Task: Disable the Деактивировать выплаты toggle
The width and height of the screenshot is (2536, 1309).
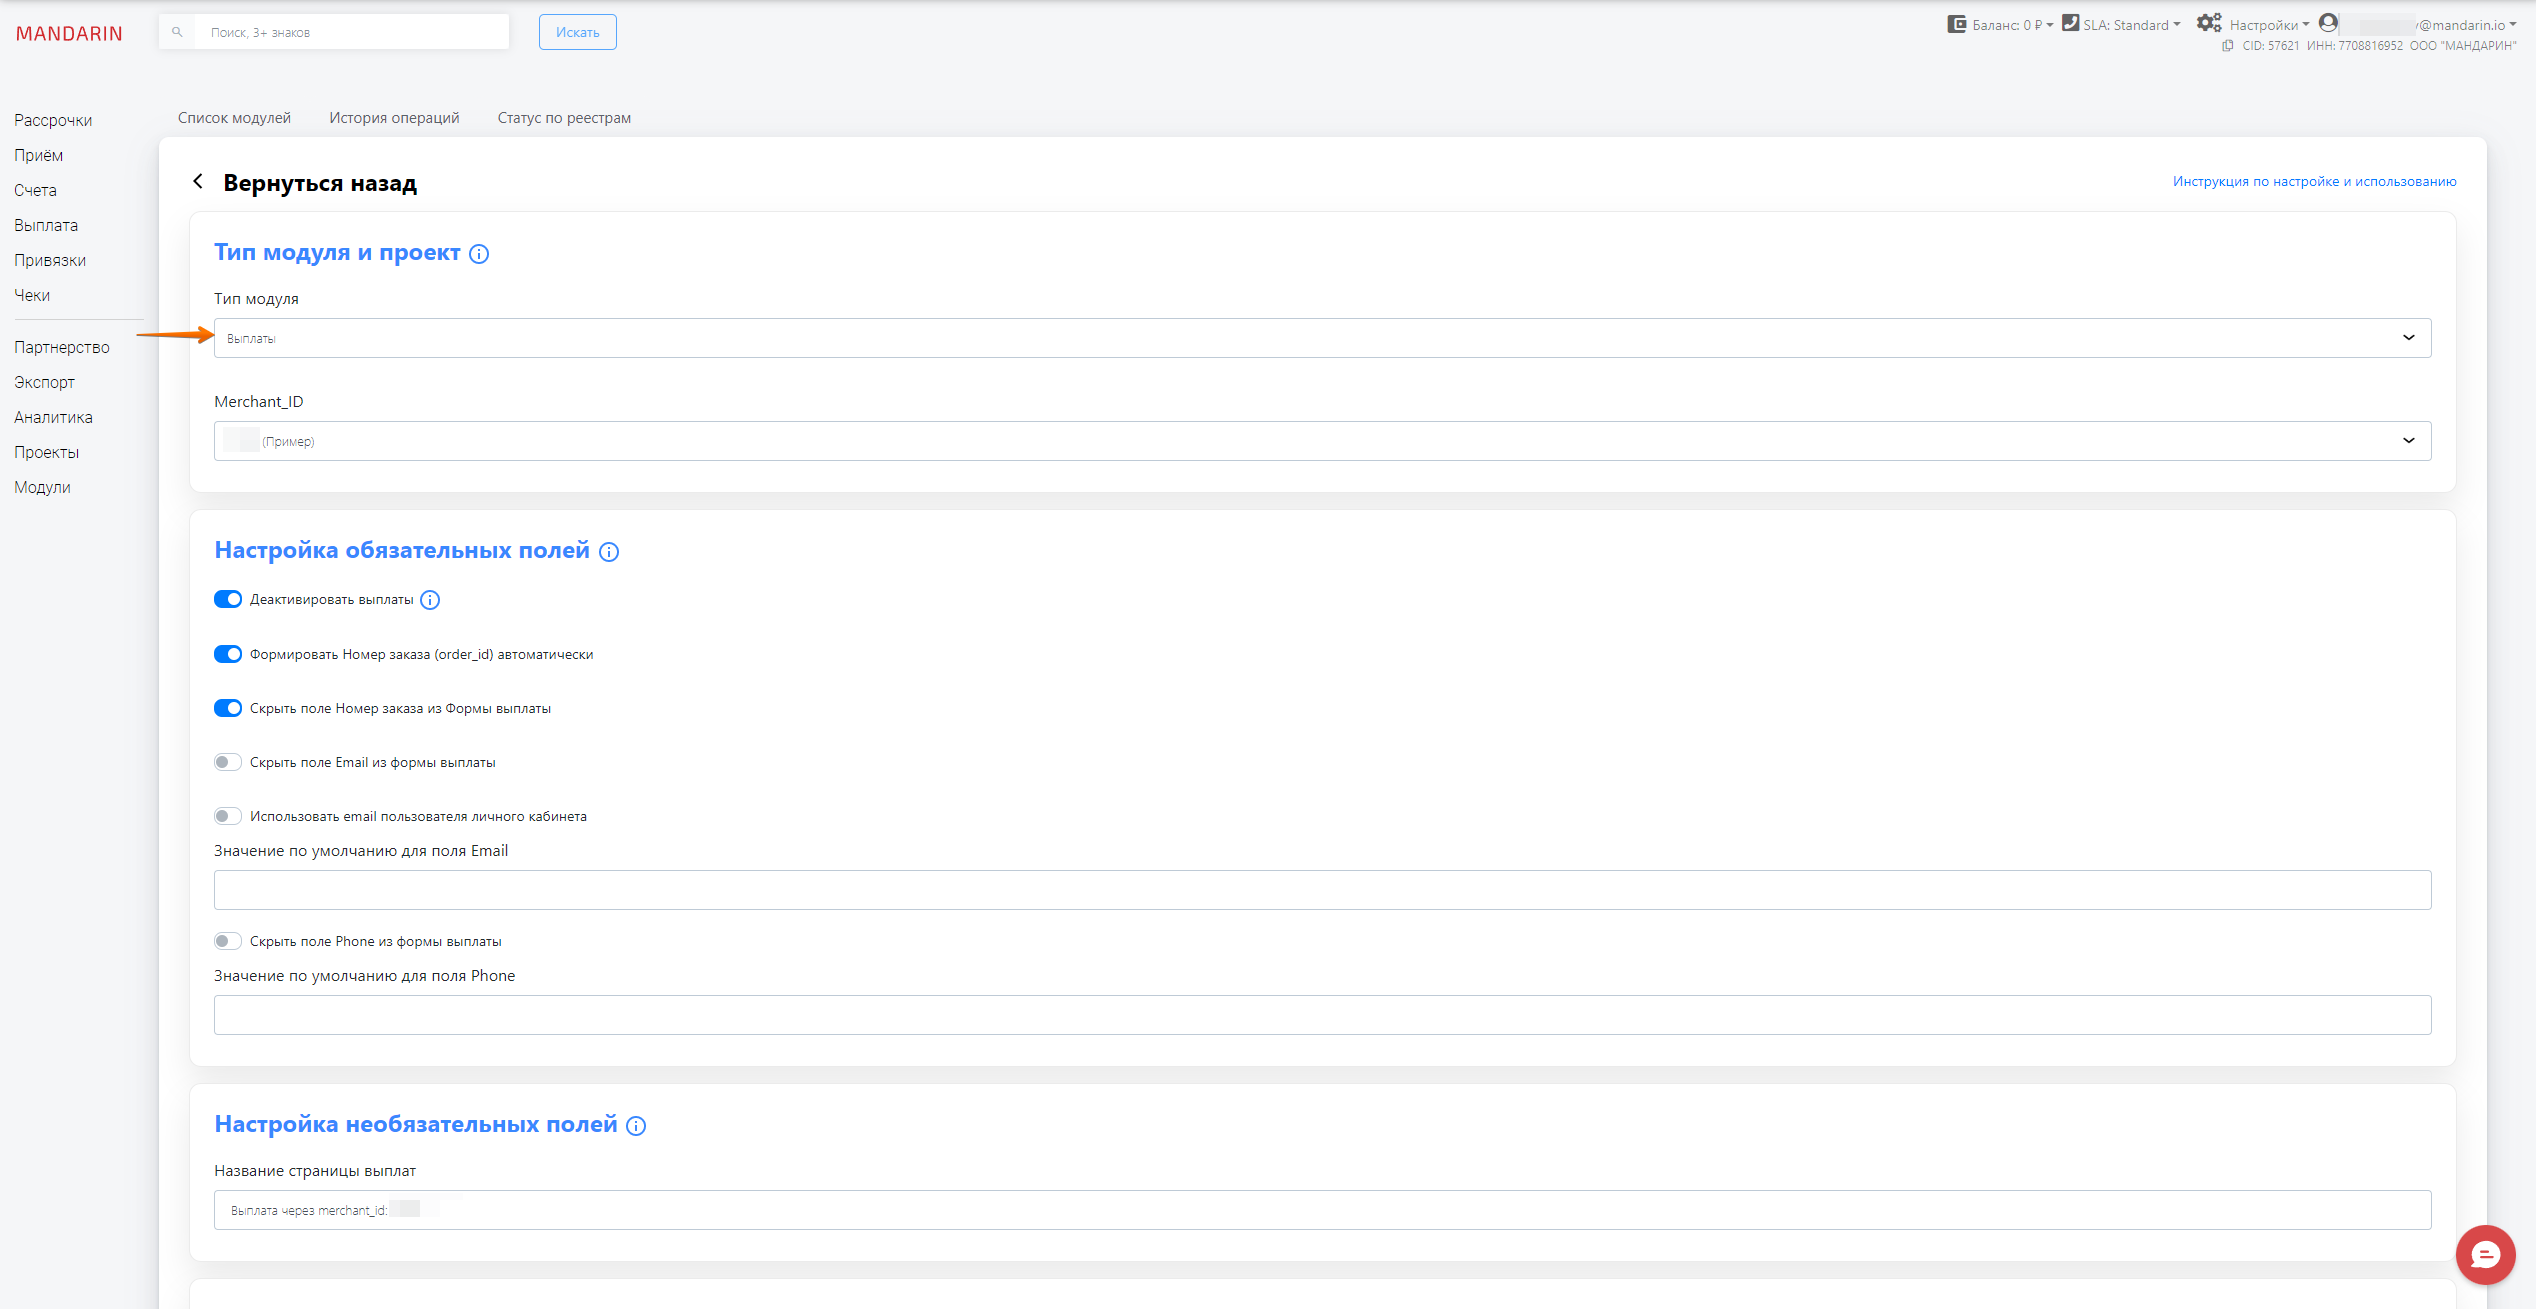Action: (x=228, y=600)
